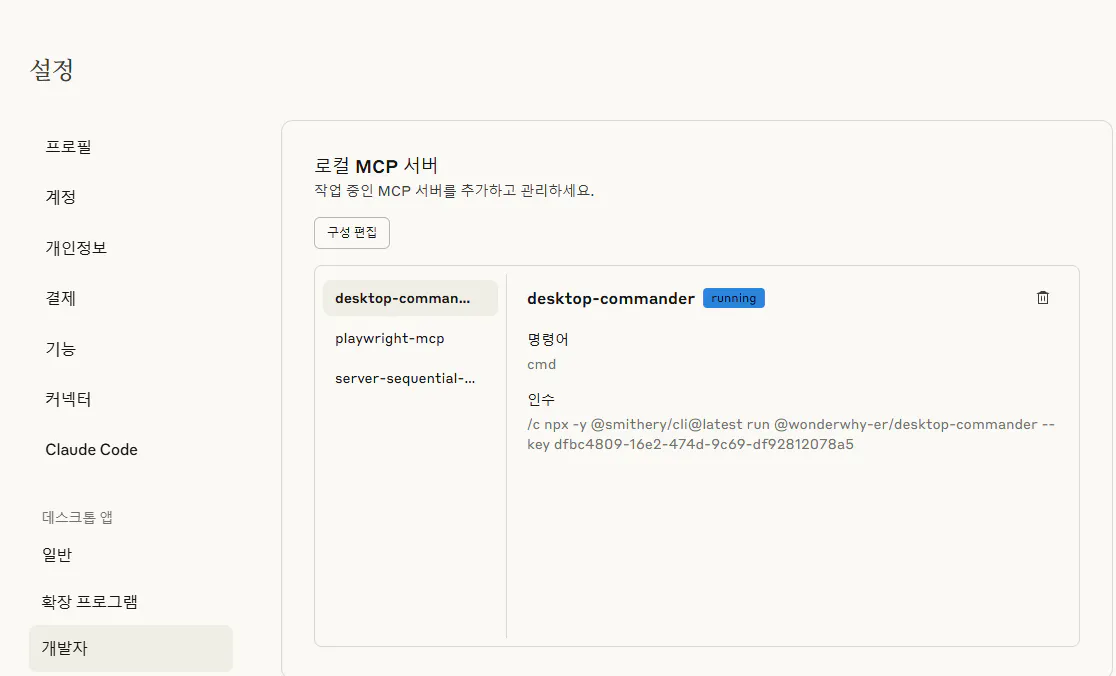
Task: Click the 구성 편집 button
Action: pos(352,233)
